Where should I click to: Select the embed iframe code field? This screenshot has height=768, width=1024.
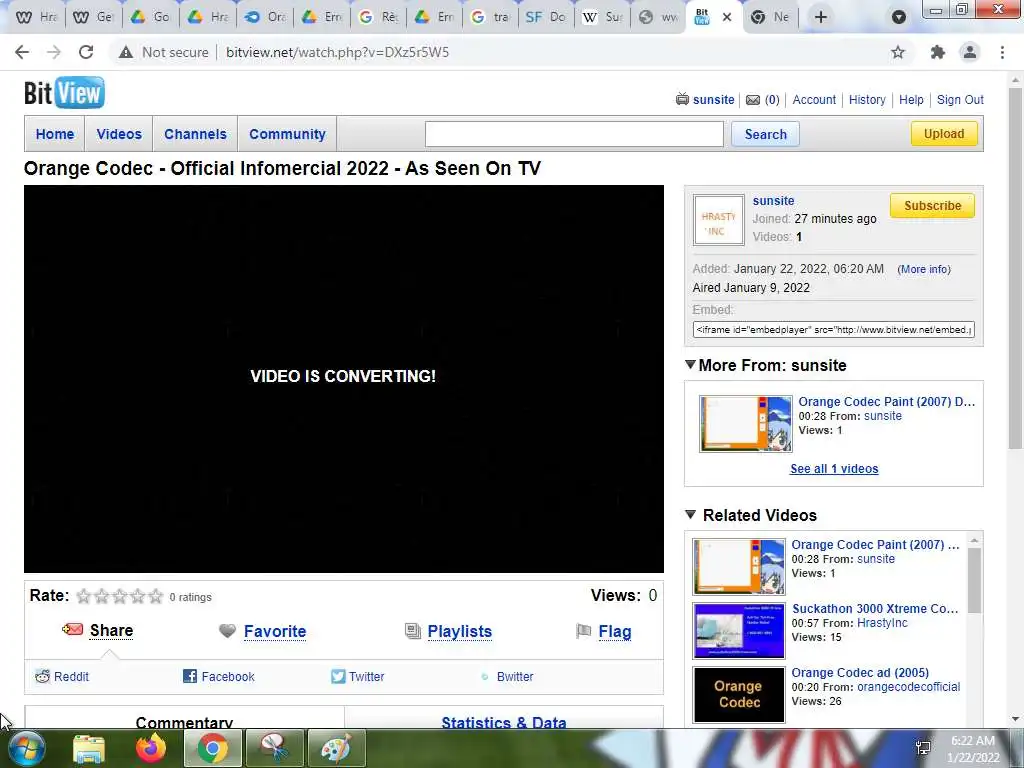point(834,330)
